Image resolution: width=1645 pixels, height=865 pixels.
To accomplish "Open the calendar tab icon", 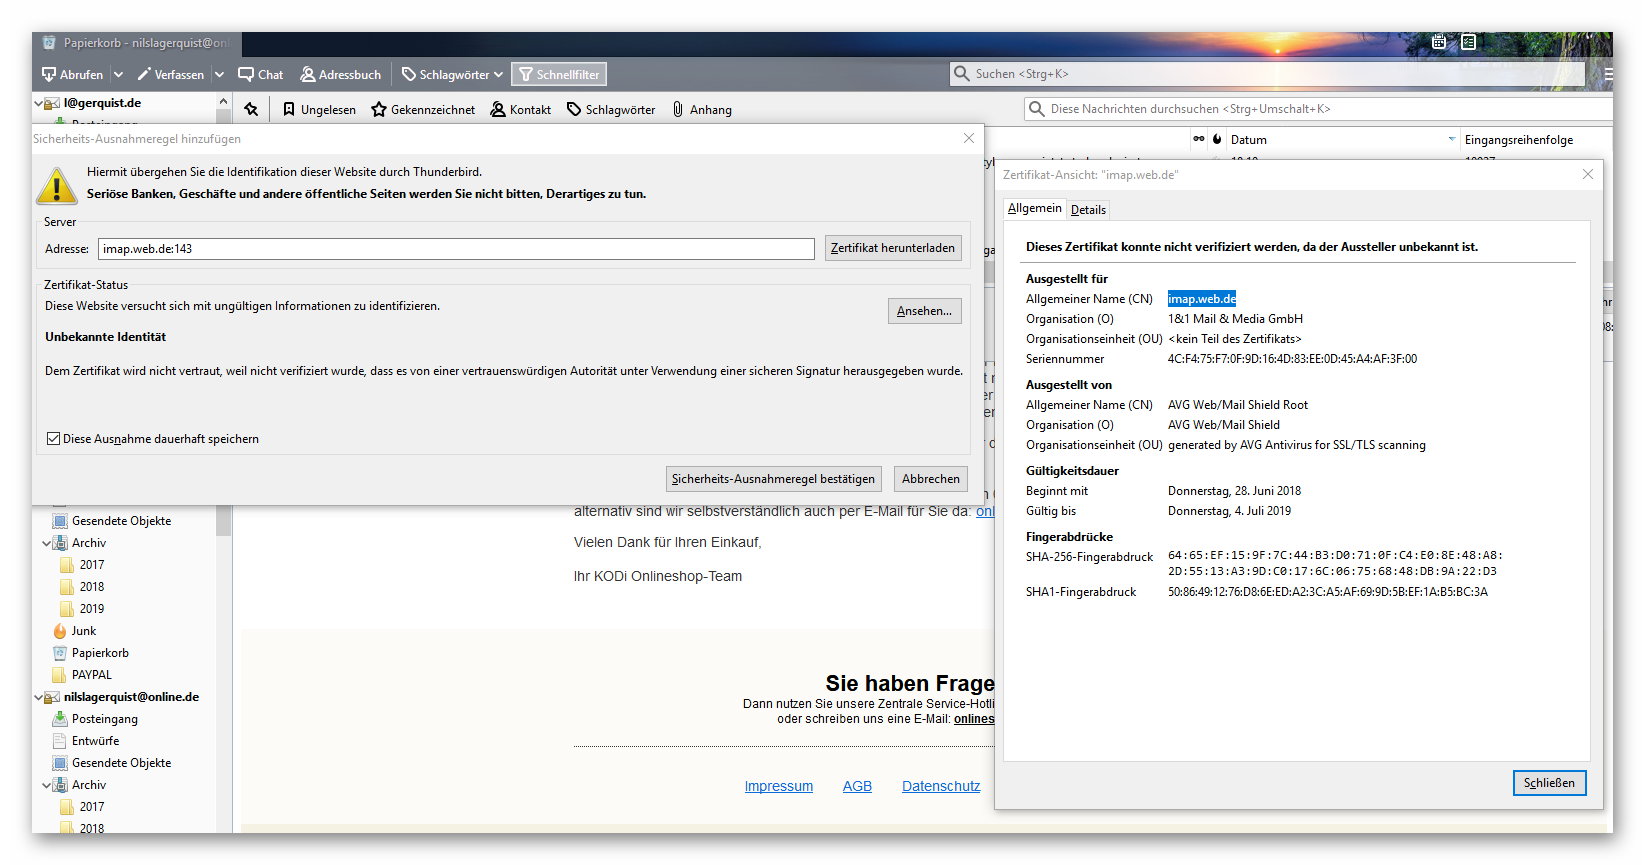I will (x=1438, y=42).
